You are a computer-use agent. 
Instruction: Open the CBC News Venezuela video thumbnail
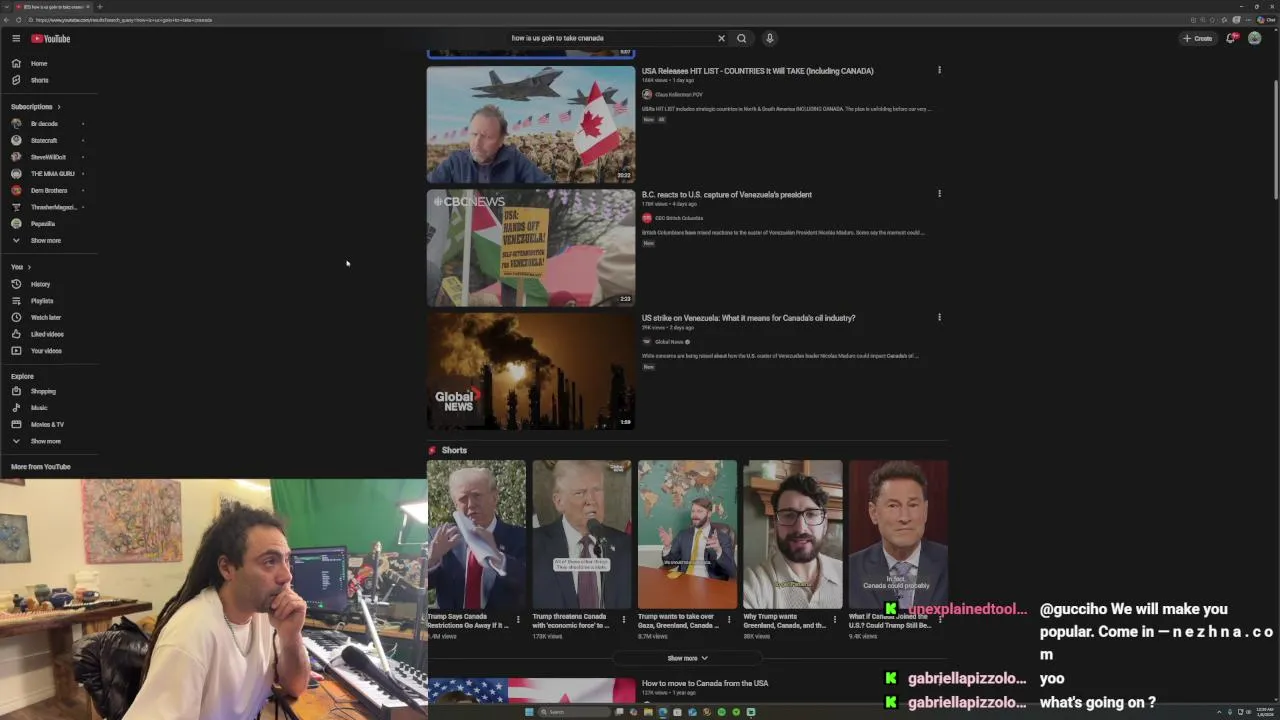(x=531, y=248)
